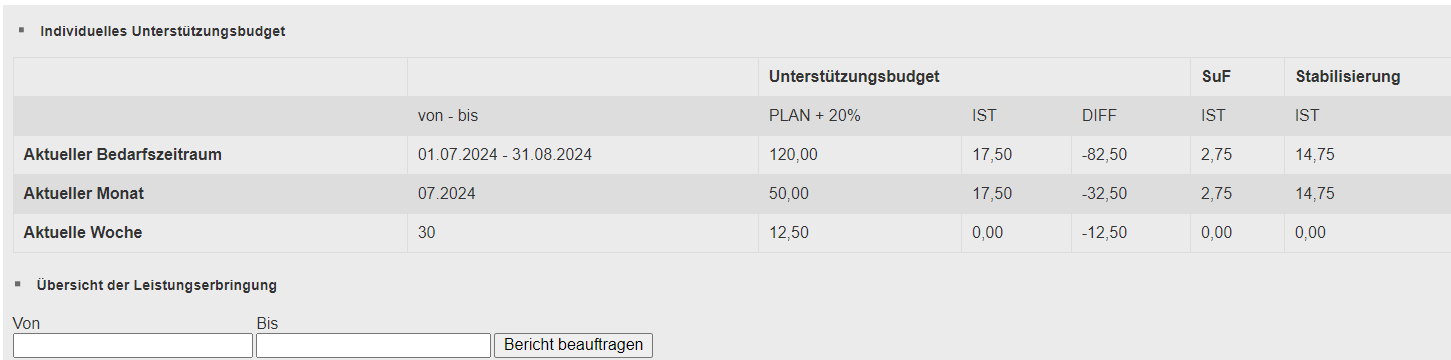1451x360 pixels.
Task: Select the Übersicht der Leistungserbringung heading
Action: (x=157, y=285)
